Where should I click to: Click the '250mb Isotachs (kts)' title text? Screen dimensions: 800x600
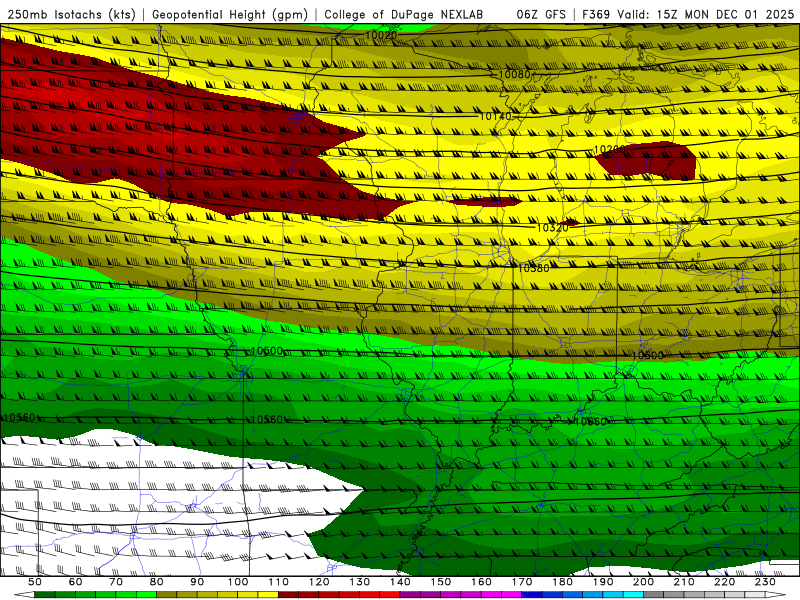pos(71,14)
